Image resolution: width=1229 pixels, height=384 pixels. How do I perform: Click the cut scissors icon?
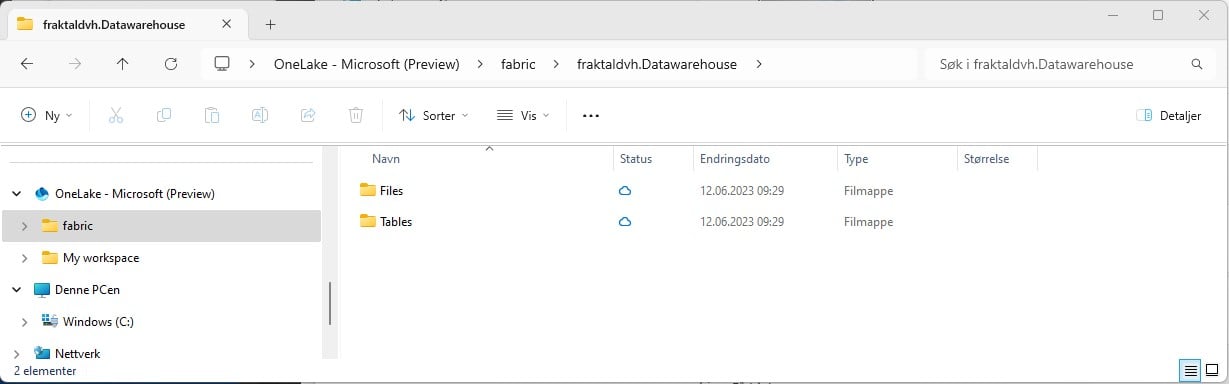(x=116, y=115)
